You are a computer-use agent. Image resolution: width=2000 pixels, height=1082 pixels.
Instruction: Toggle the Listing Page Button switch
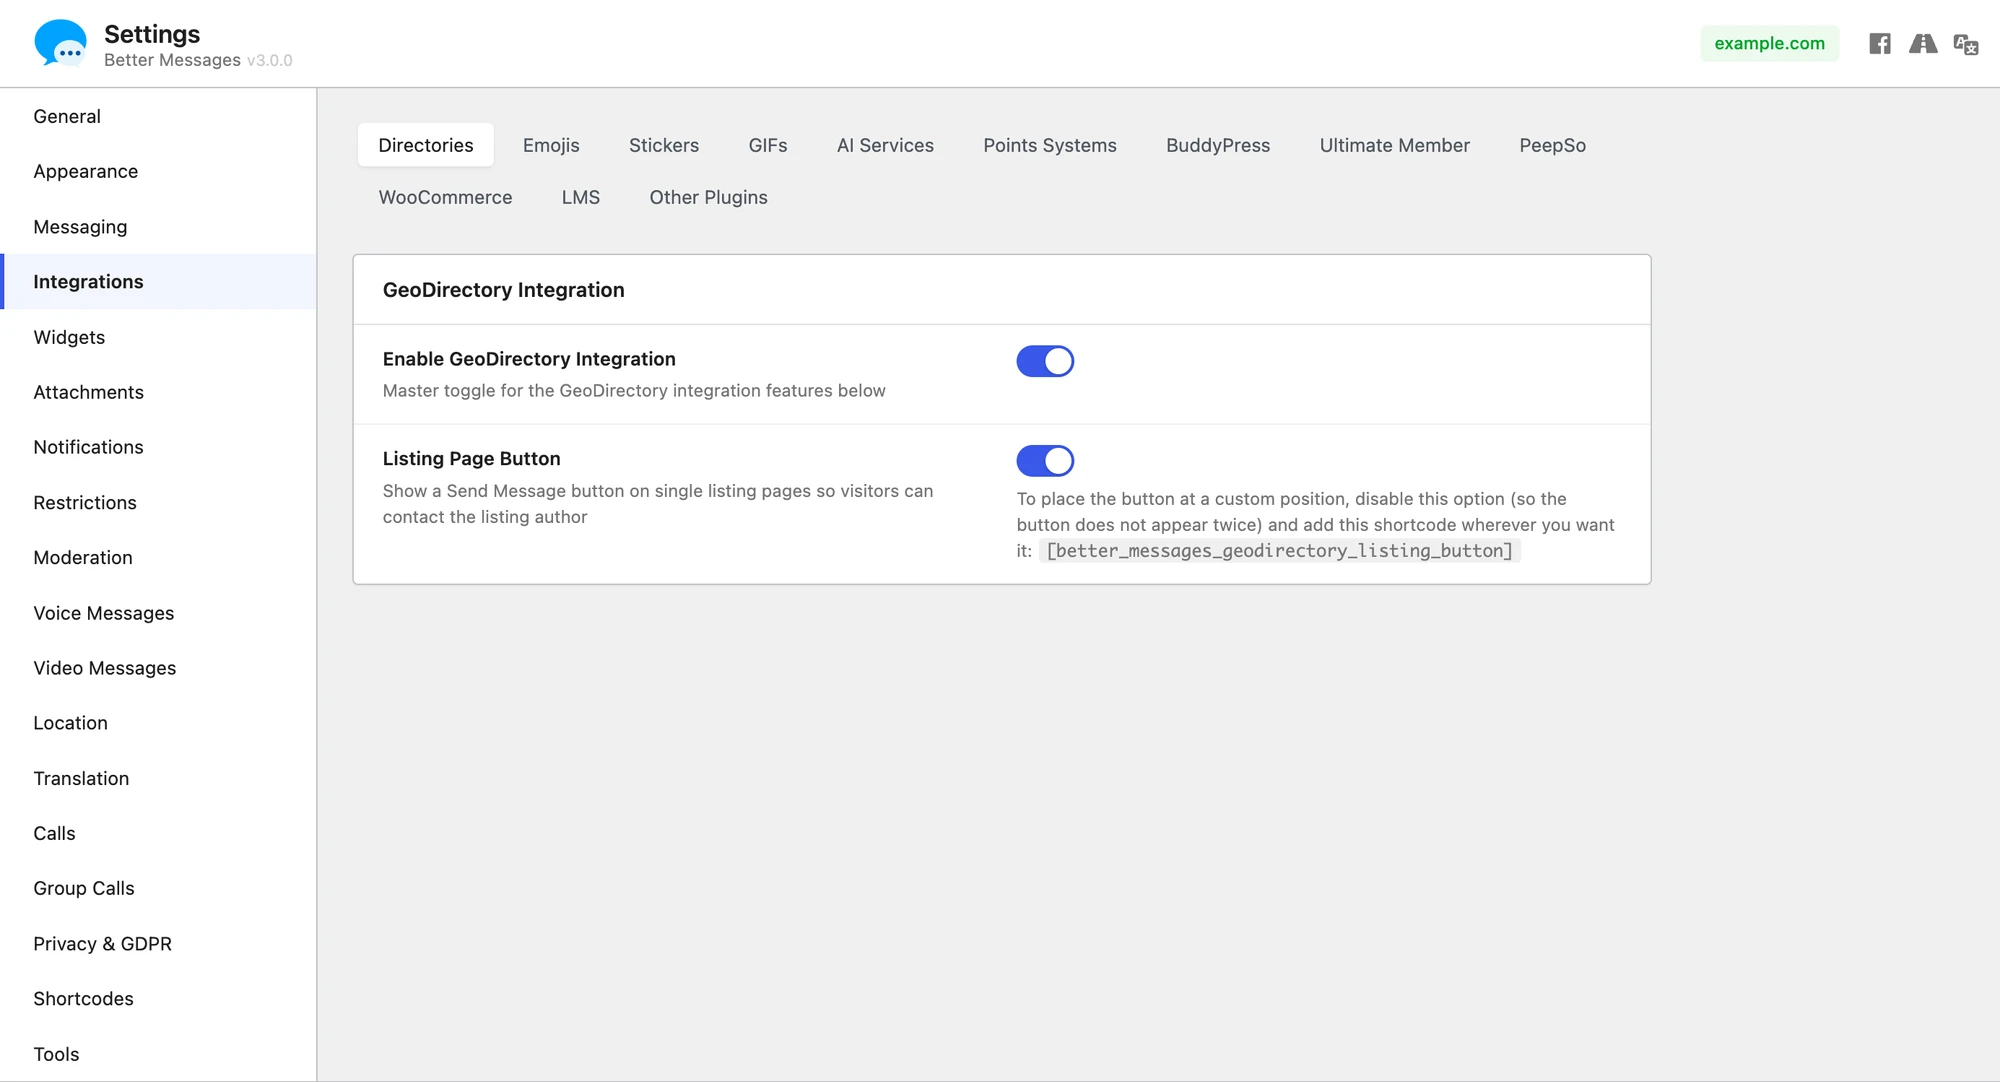coord(1045,461)
